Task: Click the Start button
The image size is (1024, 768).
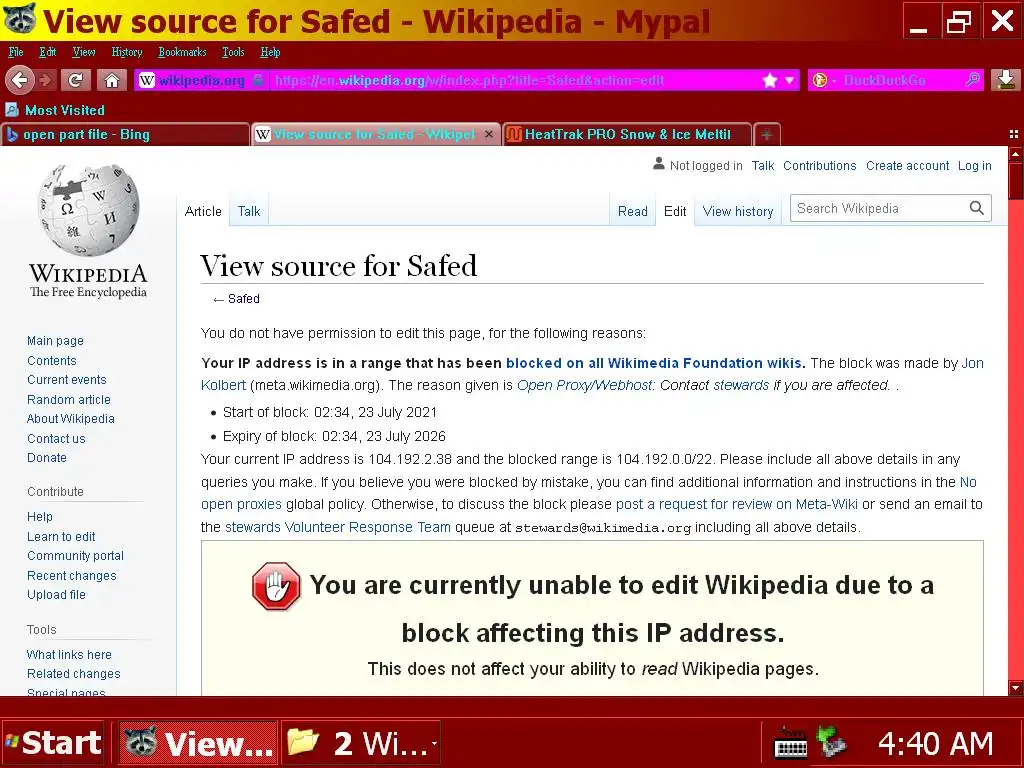Action: (x=53, y=743)
